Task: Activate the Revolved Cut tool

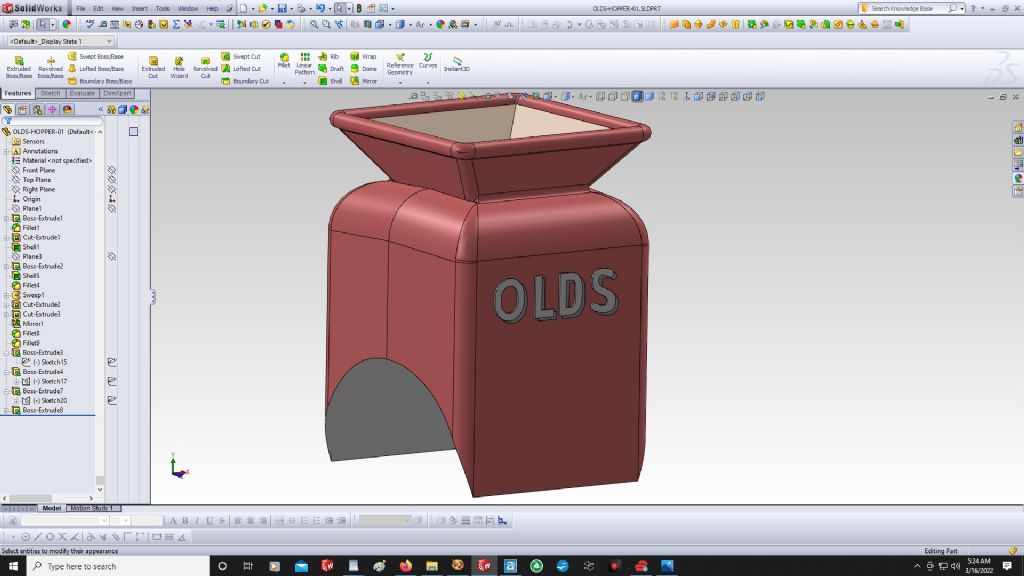Action: (205, 67)
